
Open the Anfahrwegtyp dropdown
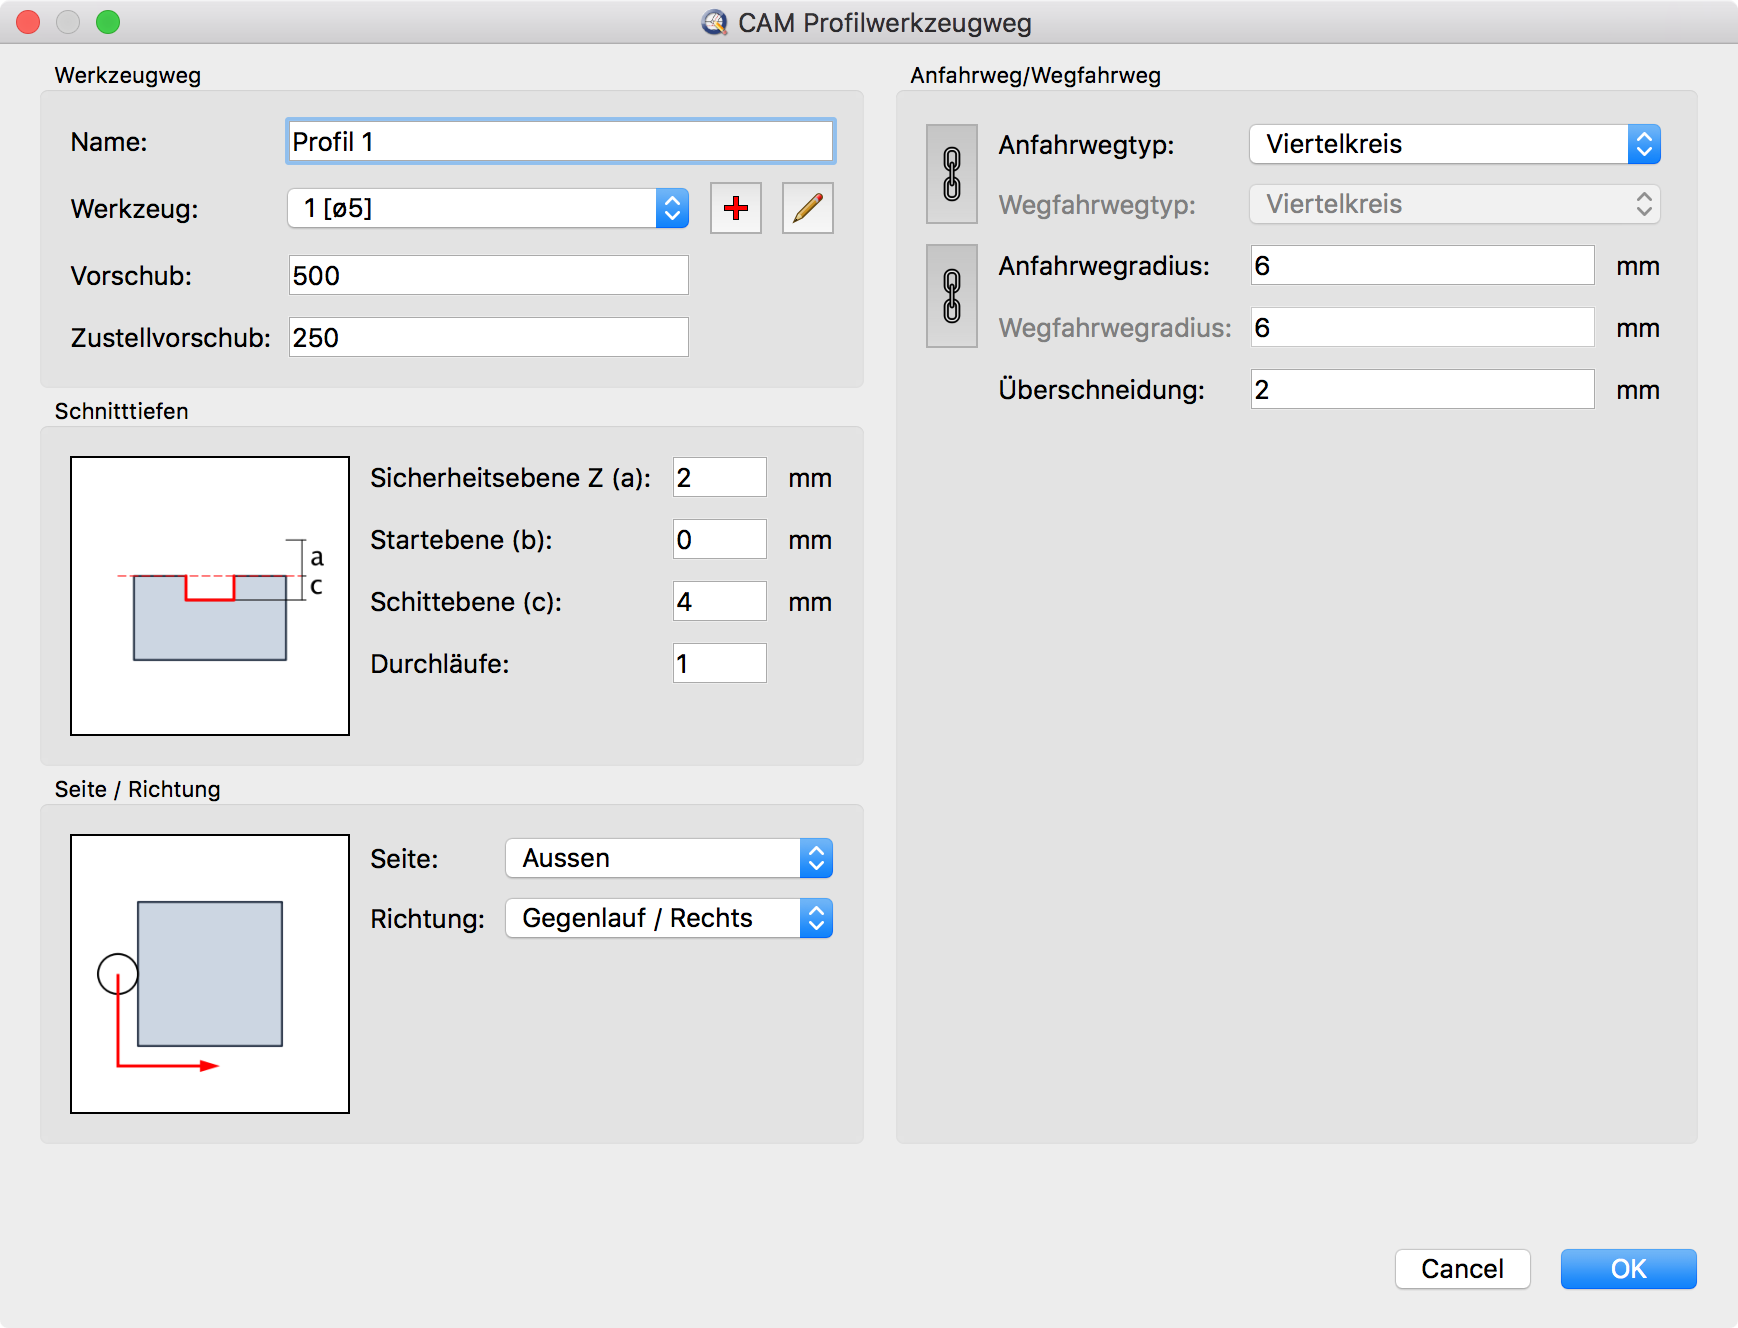tap(1454, 144)
